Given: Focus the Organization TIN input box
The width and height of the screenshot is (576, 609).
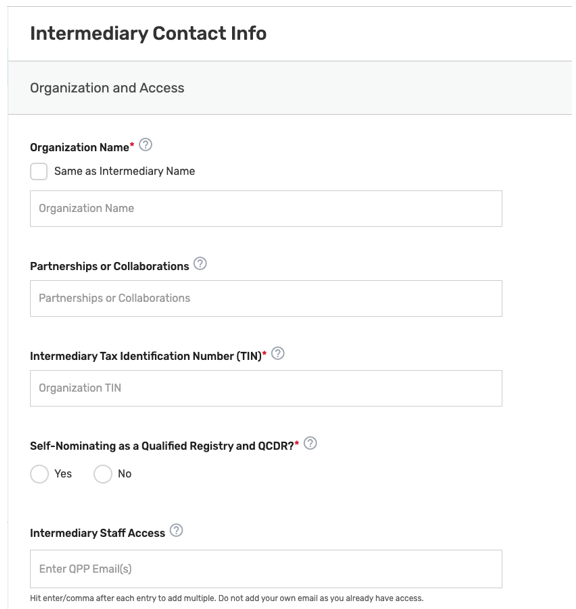Looking at the screenshot, I should pos(266,388).
